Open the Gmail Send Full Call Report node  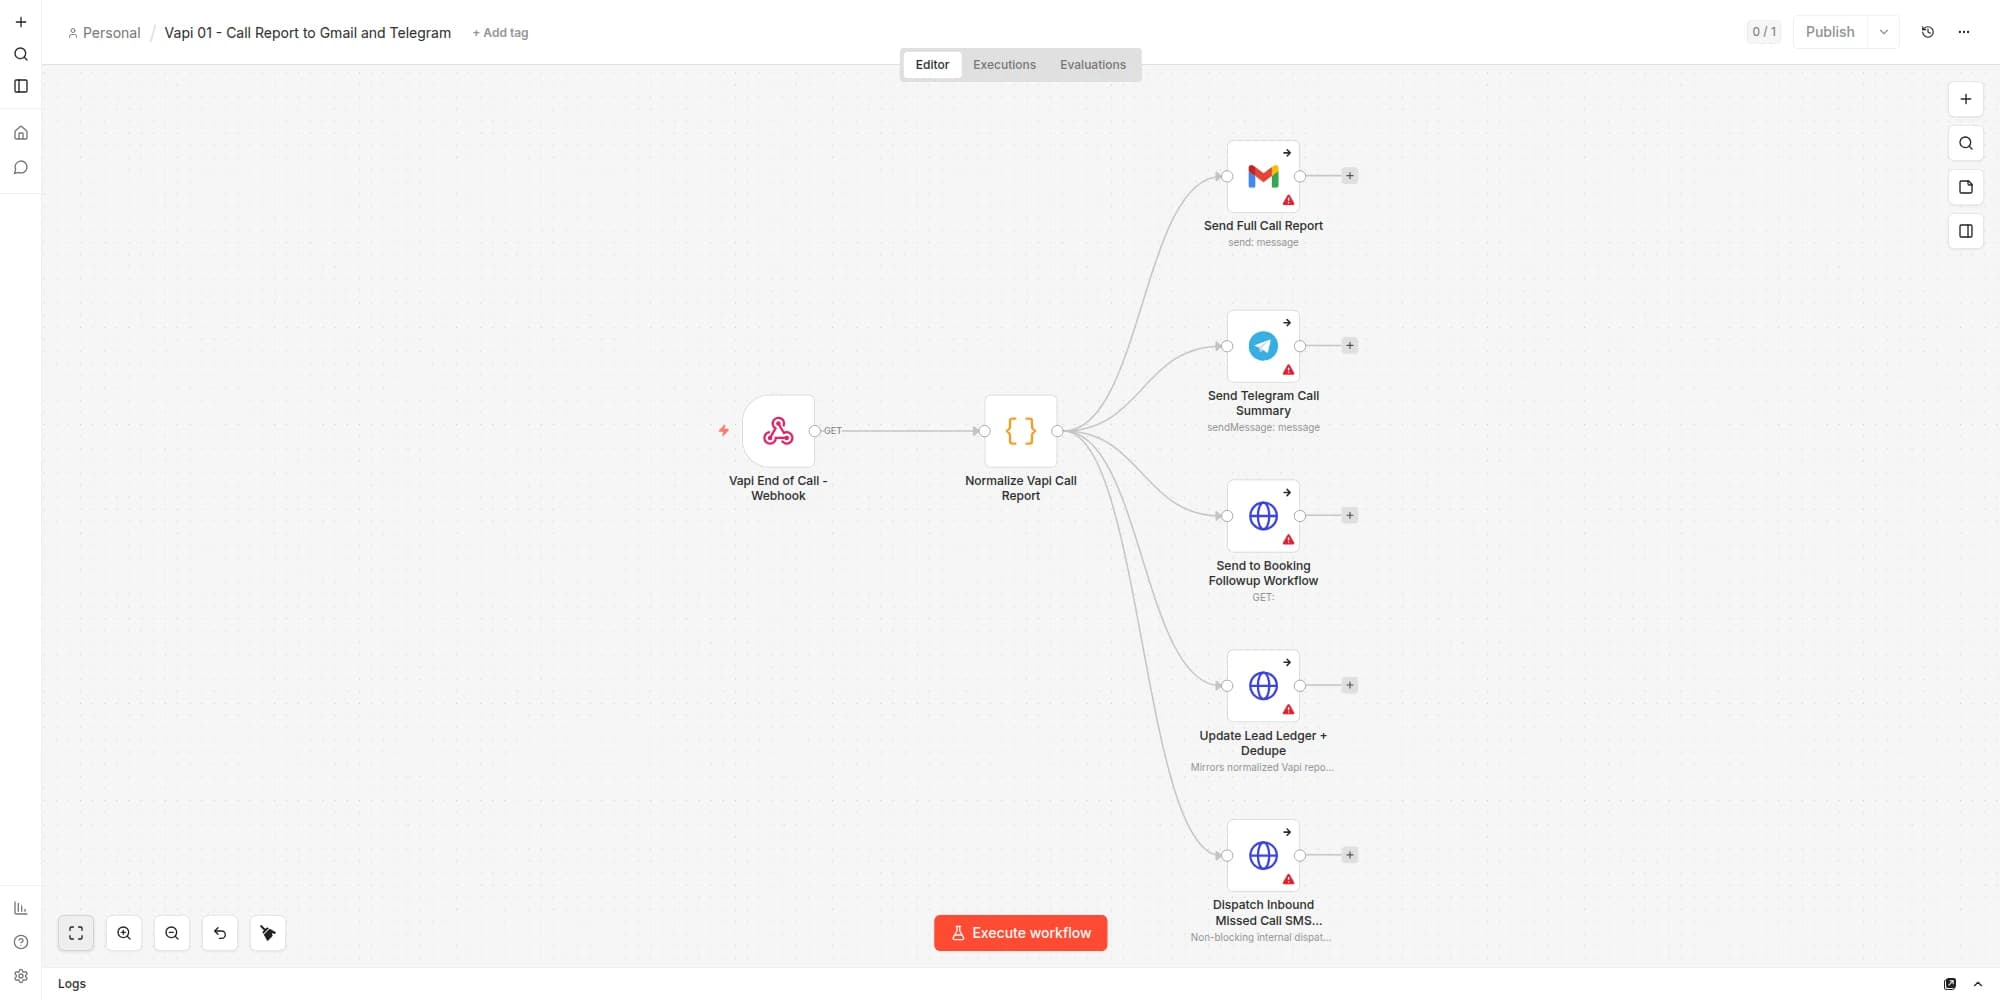tap(1263, 176)
